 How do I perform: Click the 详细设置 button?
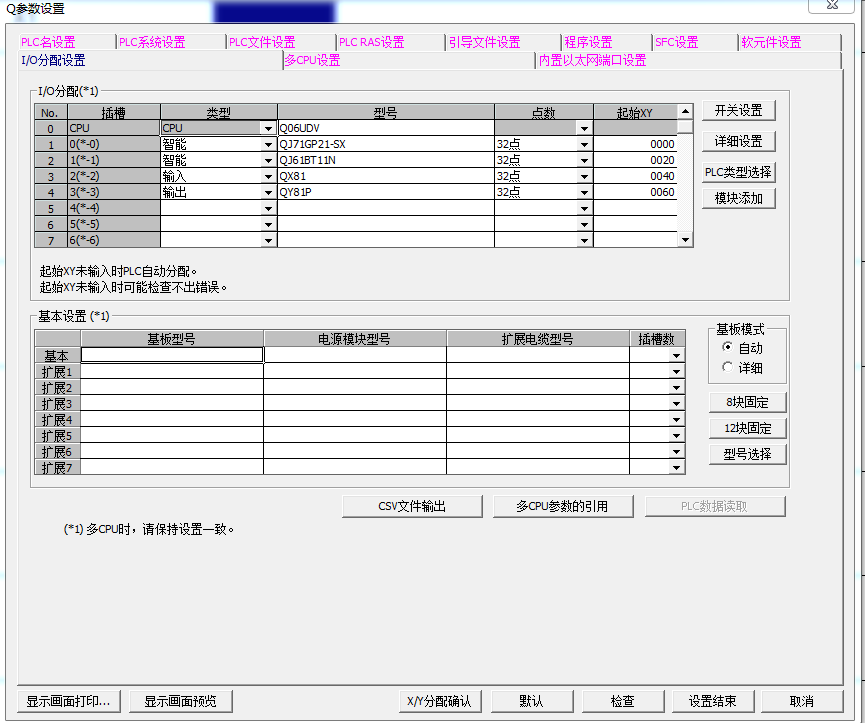(738, 142)
